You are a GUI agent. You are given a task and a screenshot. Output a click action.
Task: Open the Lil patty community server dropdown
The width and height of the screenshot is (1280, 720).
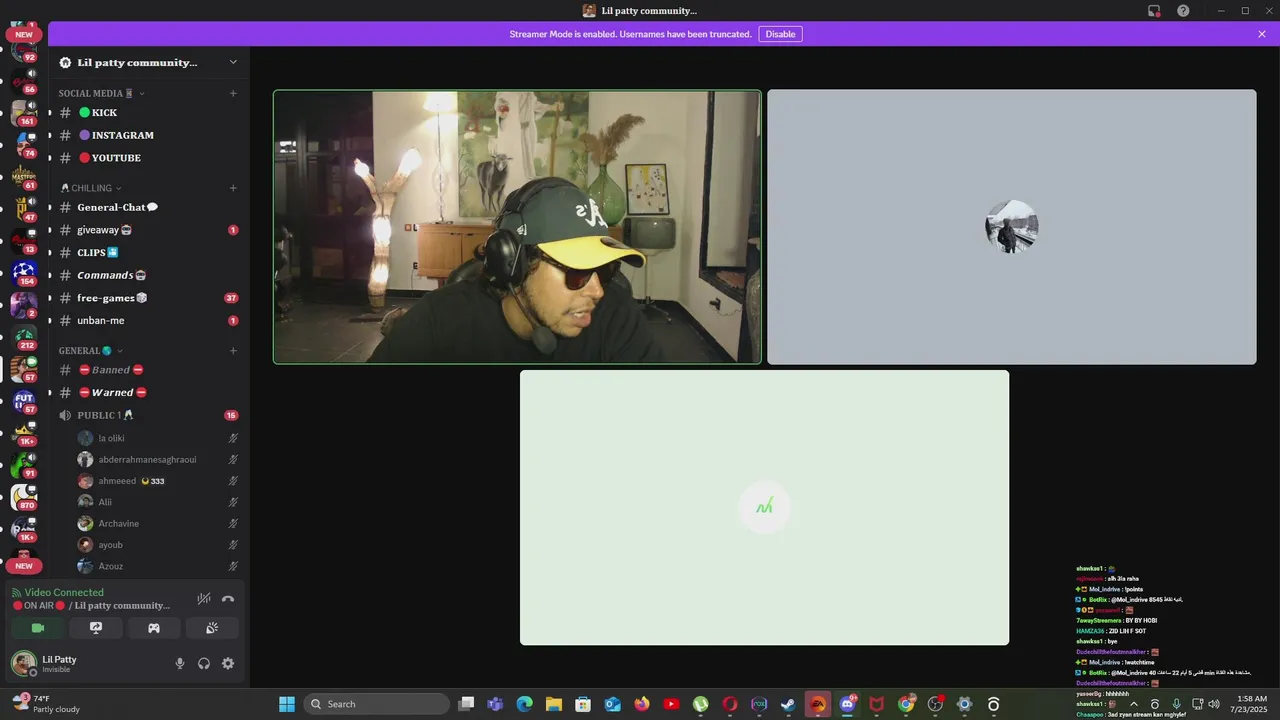click(x=233, y=62)
